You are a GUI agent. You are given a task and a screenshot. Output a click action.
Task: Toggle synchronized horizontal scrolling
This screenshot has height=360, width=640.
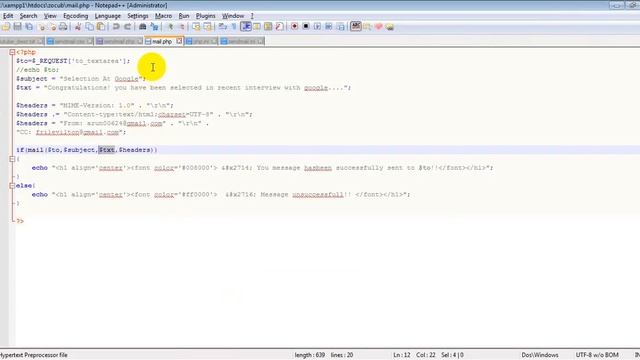click(x=208, y=27)
